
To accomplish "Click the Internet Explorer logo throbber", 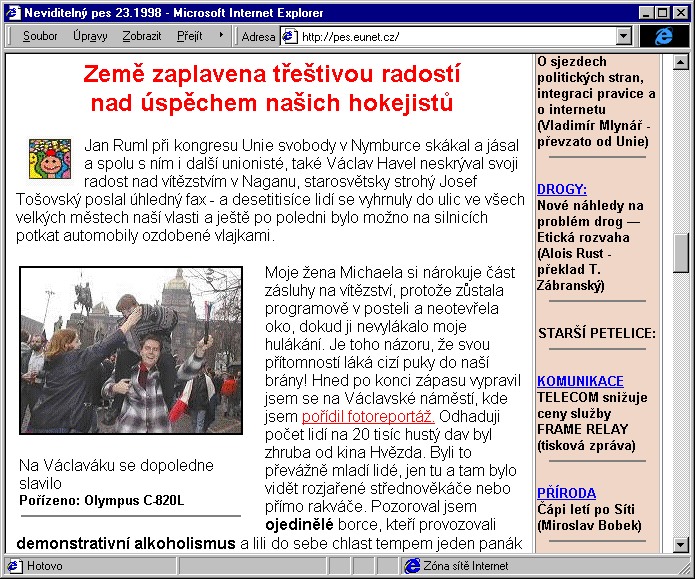I will click(664, 36).
